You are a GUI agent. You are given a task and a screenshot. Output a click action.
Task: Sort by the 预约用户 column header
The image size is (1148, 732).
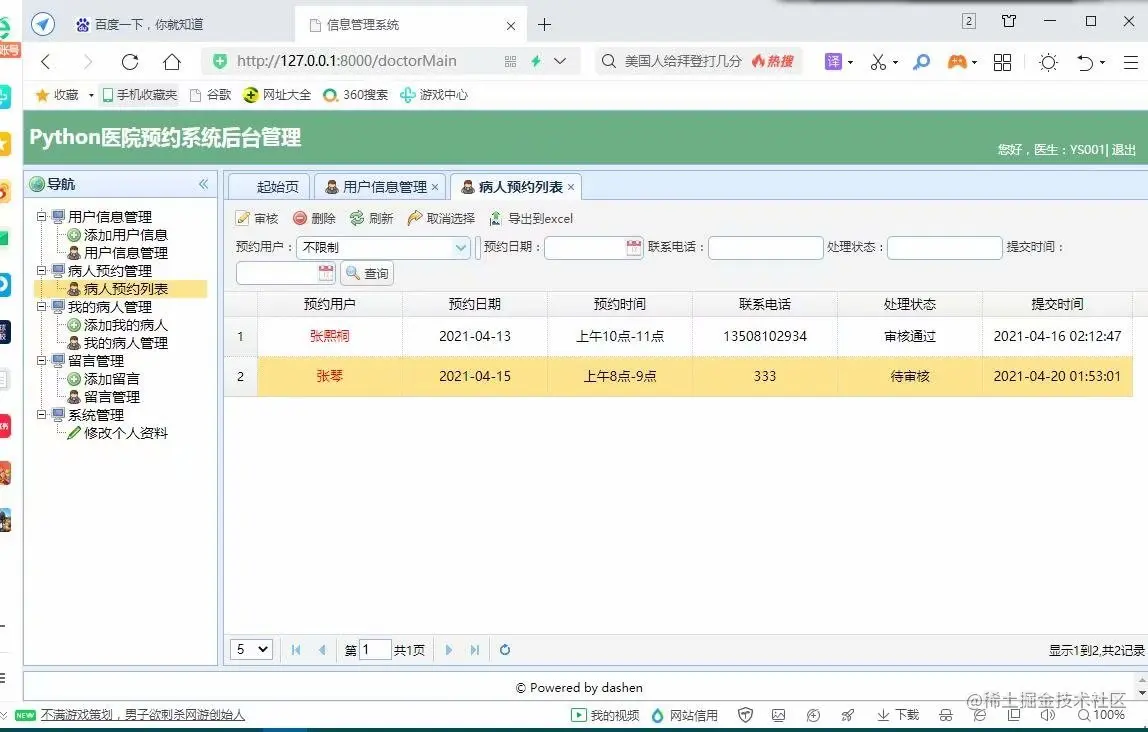click(329, 304)
